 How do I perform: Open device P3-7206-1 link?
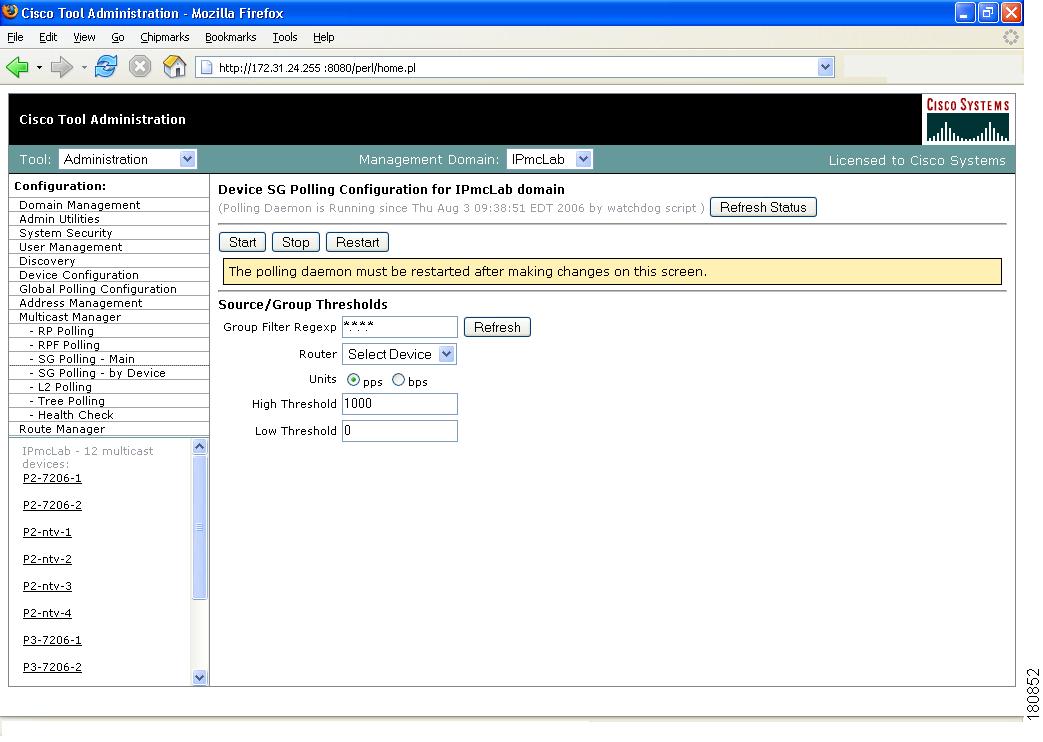click(52, 640)
